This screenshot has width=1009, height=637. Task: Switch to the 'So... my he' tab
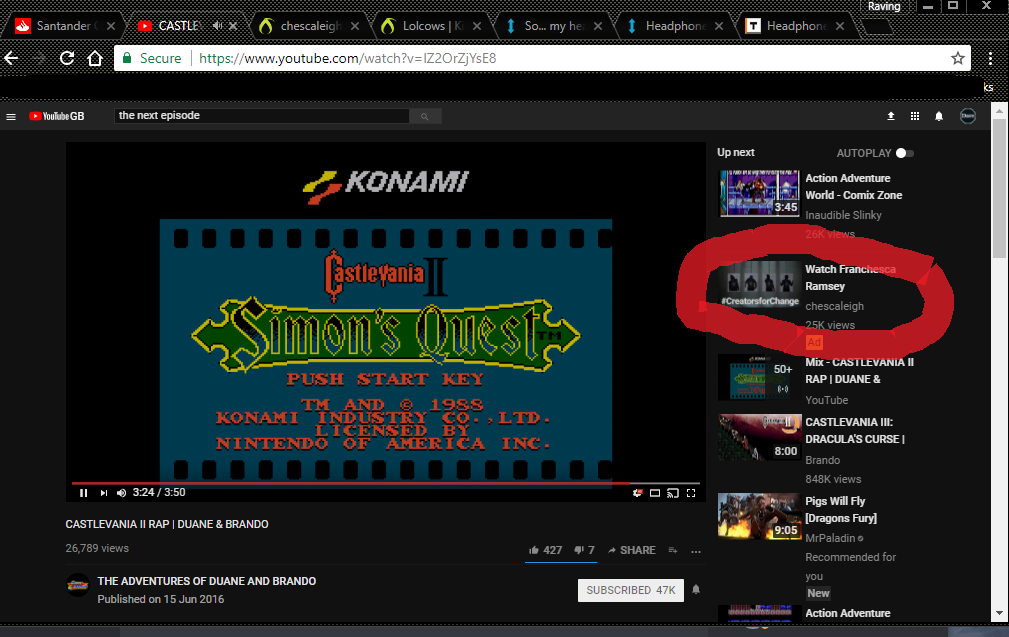[x=553, y=26]
